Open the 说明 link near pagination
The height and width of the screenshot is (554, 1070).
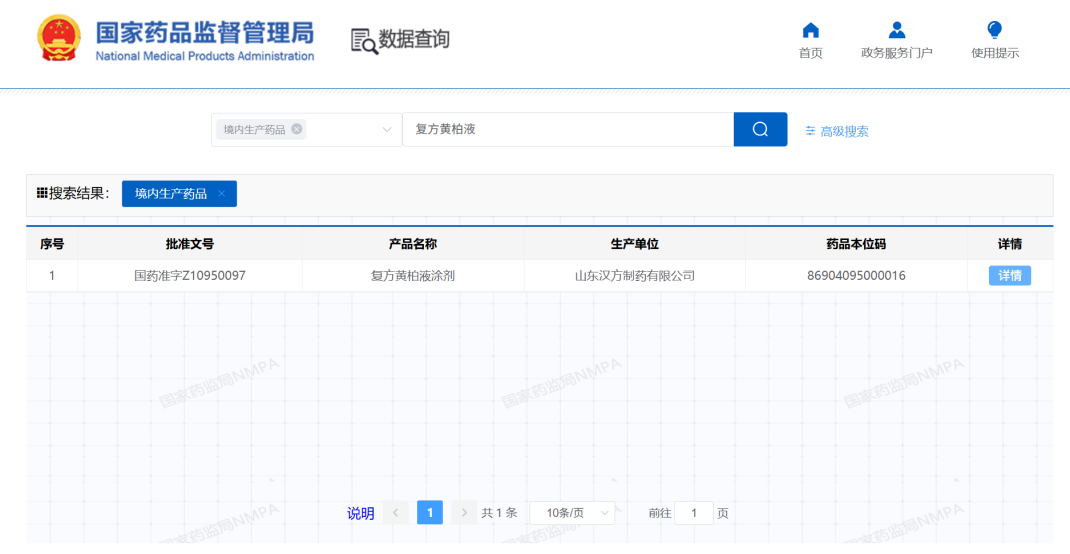point(360,513)
